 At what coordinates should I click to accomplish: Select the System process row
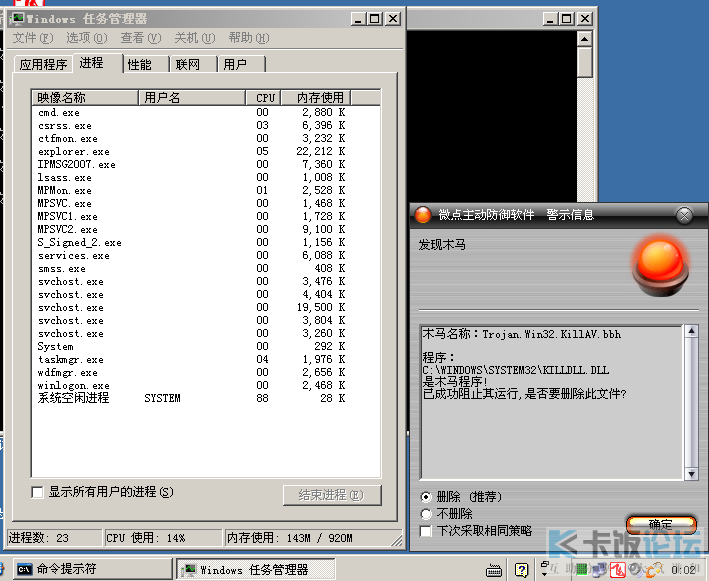tap(206, 347)
